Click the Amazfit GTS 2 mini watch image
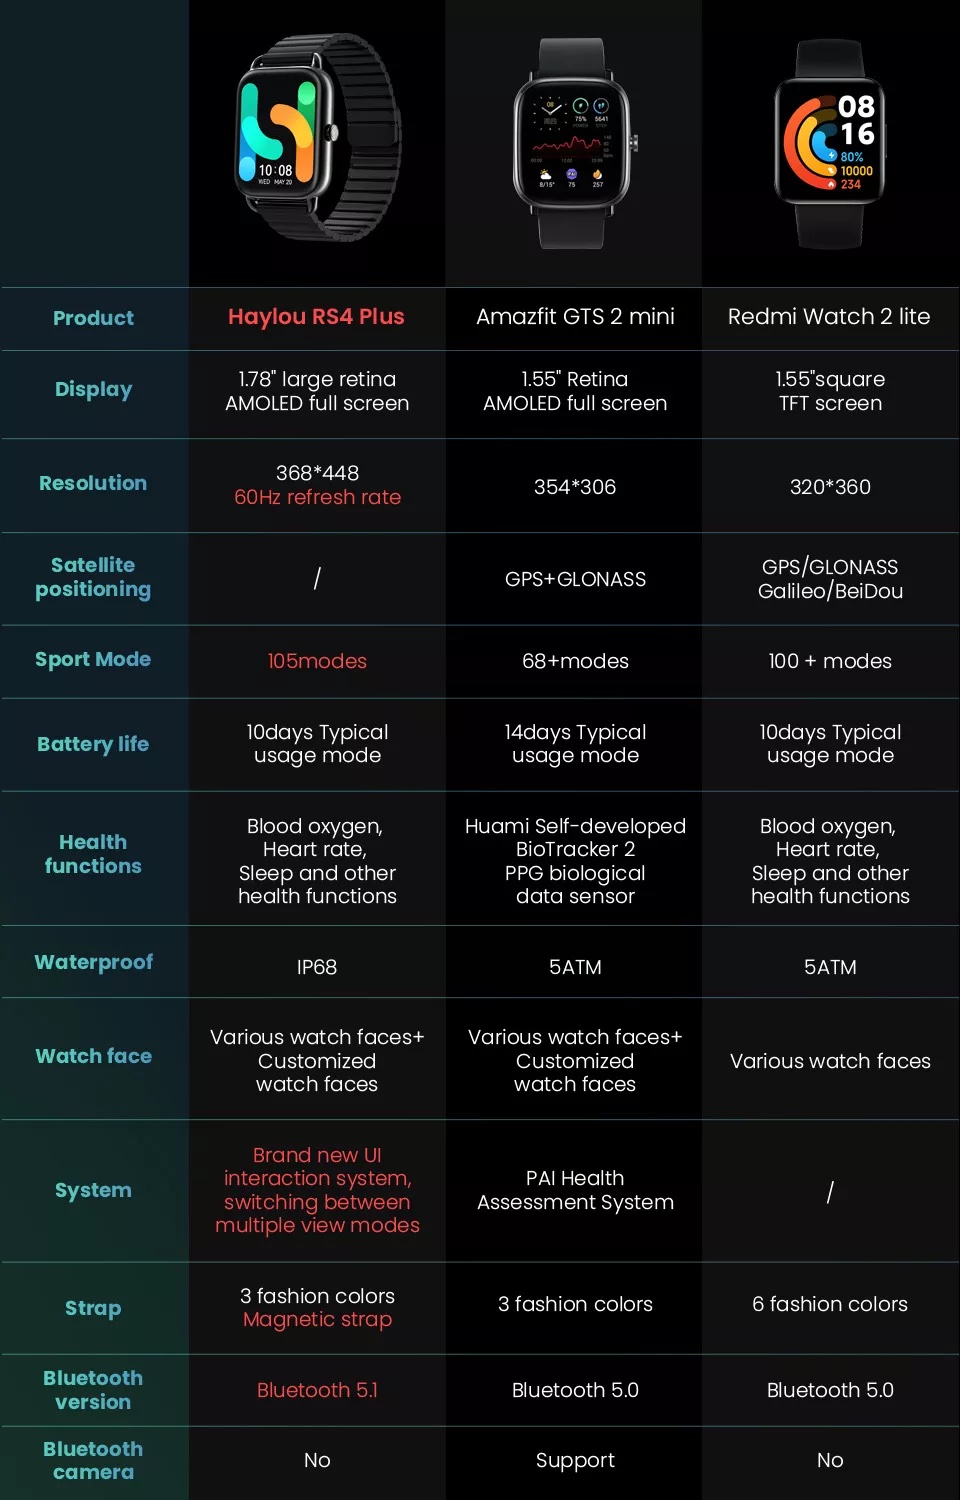 pos(574,143)
